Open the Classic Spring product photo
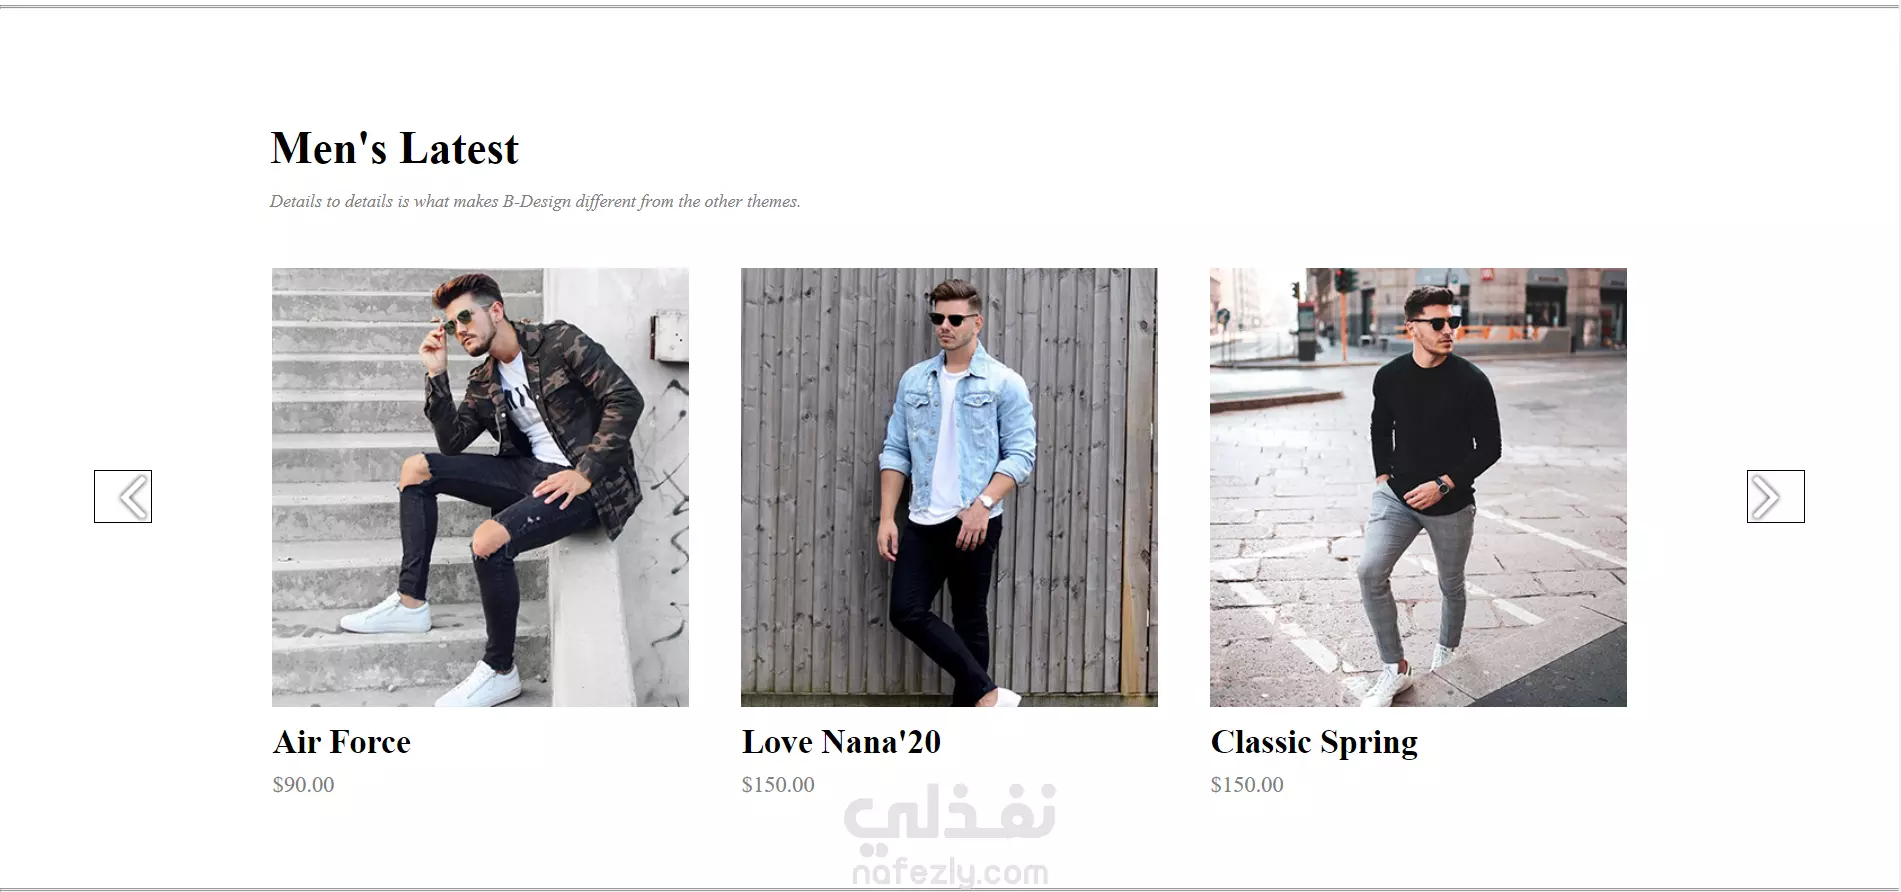Image resolution: width=1901 pixels, height=892 pixels. (x=1418, y=487)
